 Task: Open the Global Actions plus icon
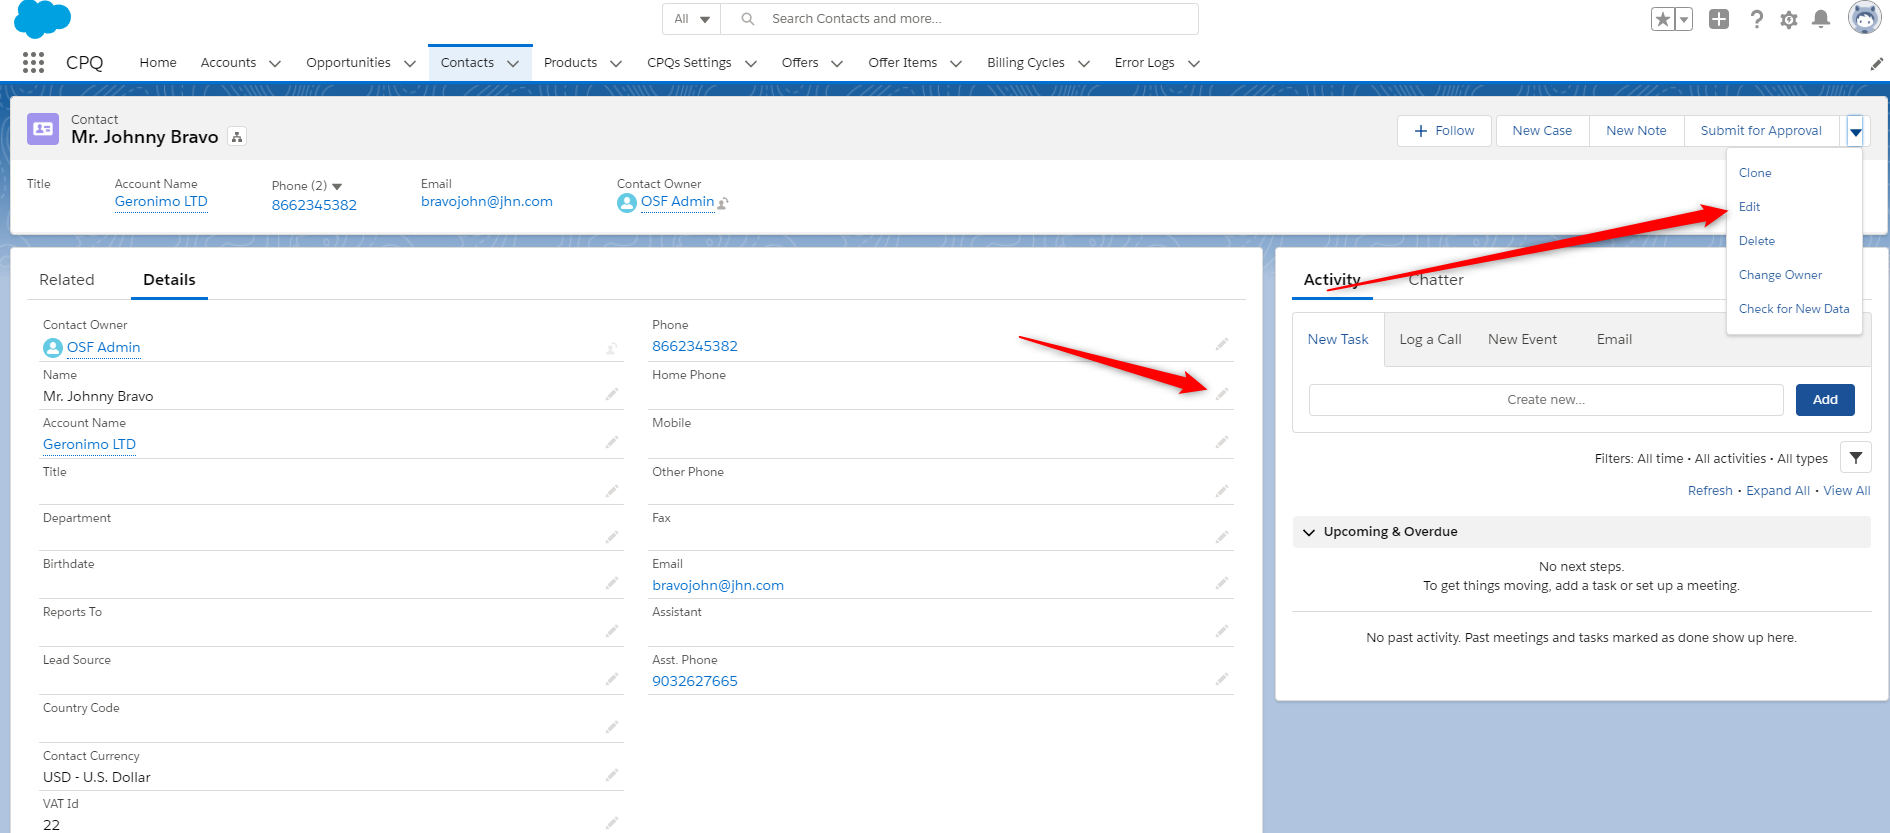(x=1719, y=19)
